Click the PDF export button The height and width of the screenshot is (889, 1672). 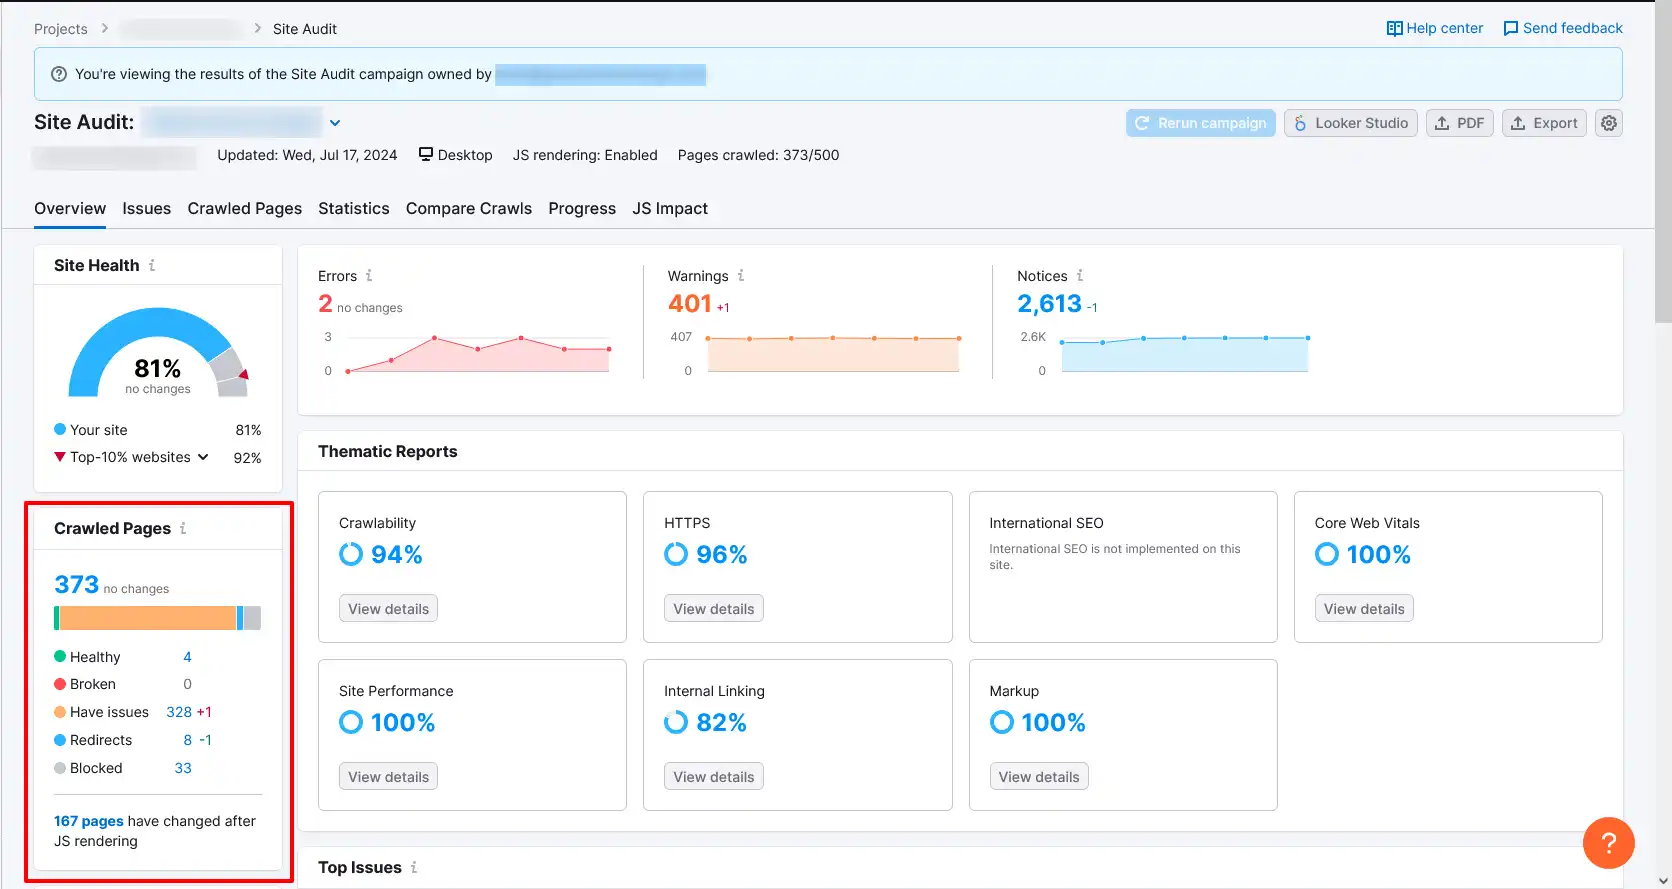tap(1460, 123)
